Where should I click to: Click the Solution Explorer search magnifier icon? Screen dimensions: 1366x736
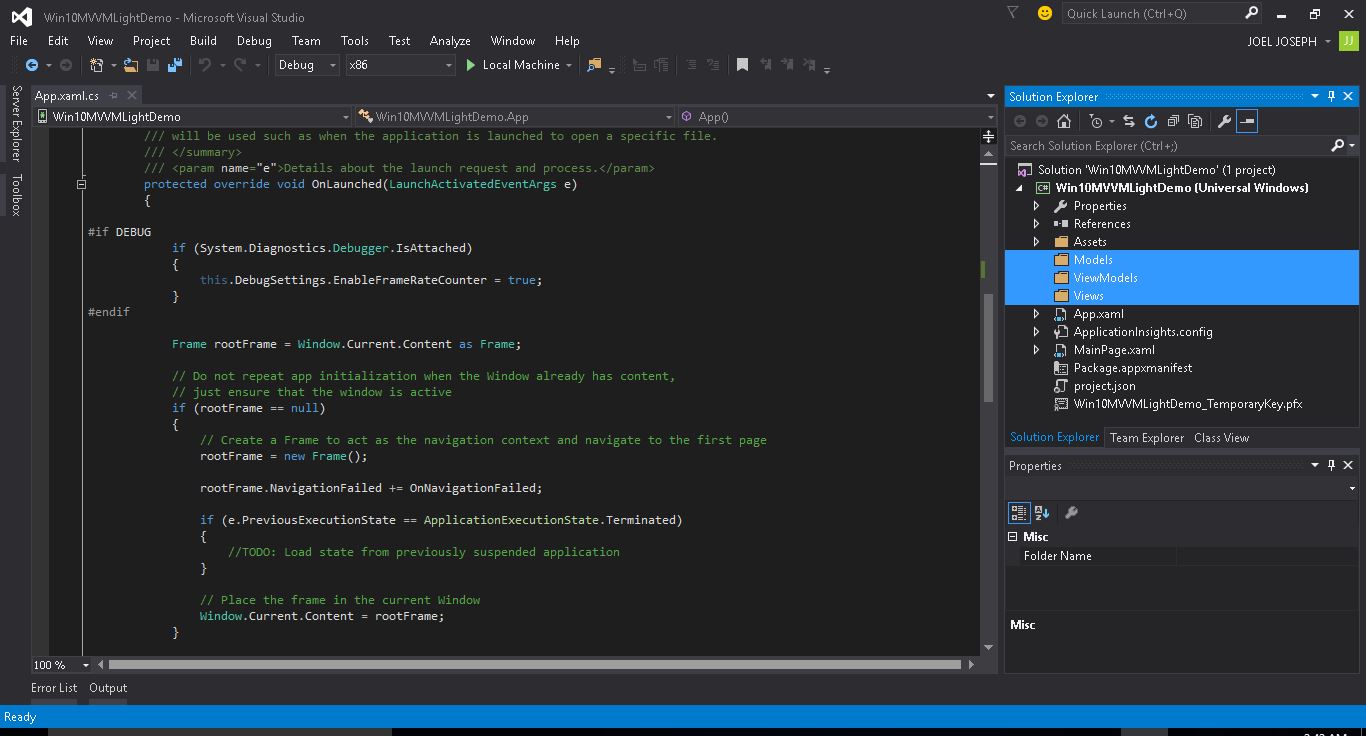[x=1338, y=146]
